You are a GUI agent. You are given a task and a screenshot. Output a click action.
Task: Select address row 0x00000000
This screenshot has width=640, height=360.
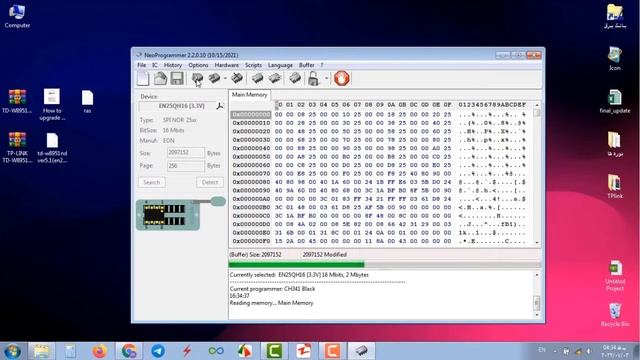251,115
